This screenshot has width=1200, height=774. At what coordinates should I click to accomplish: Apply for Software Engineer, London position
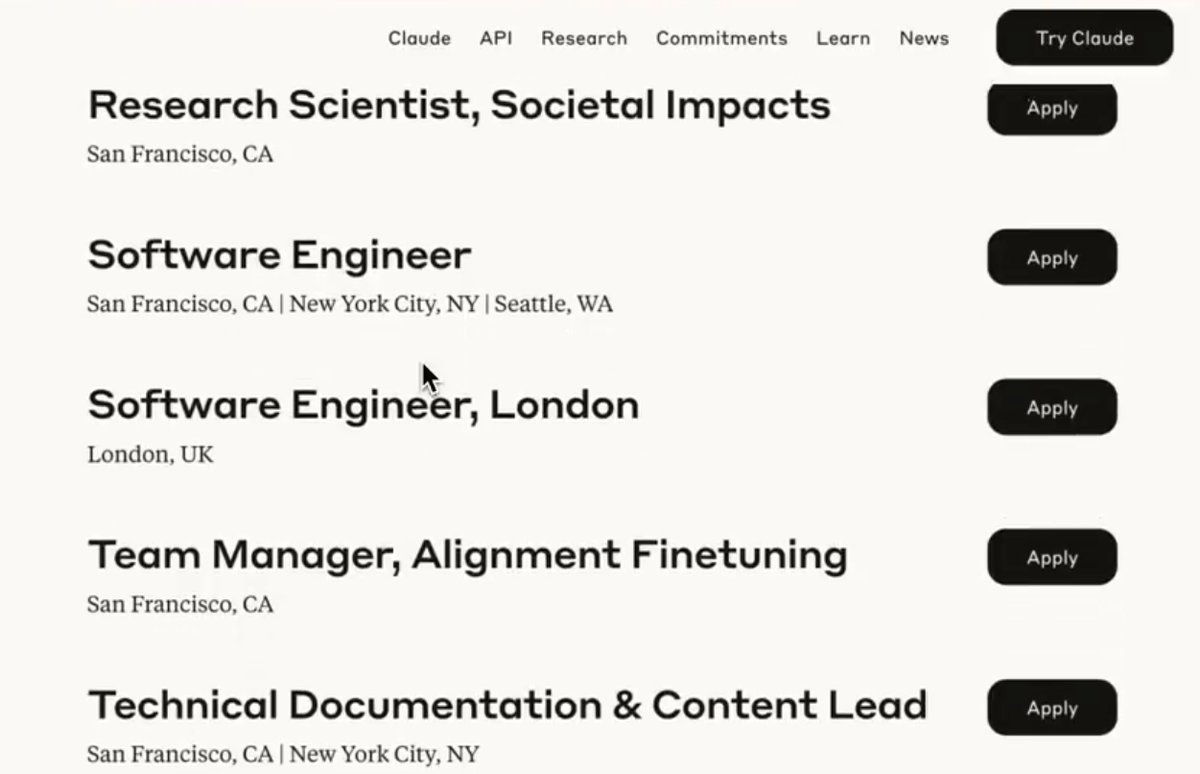tap(1052, 408)
